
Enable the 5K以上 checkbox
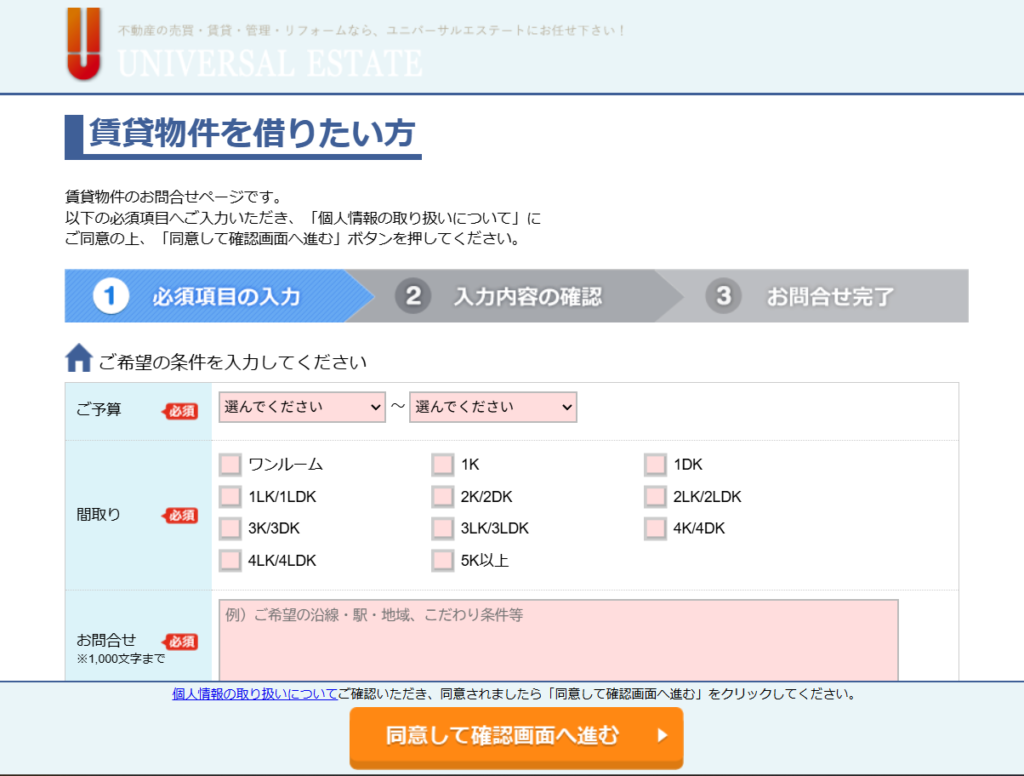tap(442, 560)
